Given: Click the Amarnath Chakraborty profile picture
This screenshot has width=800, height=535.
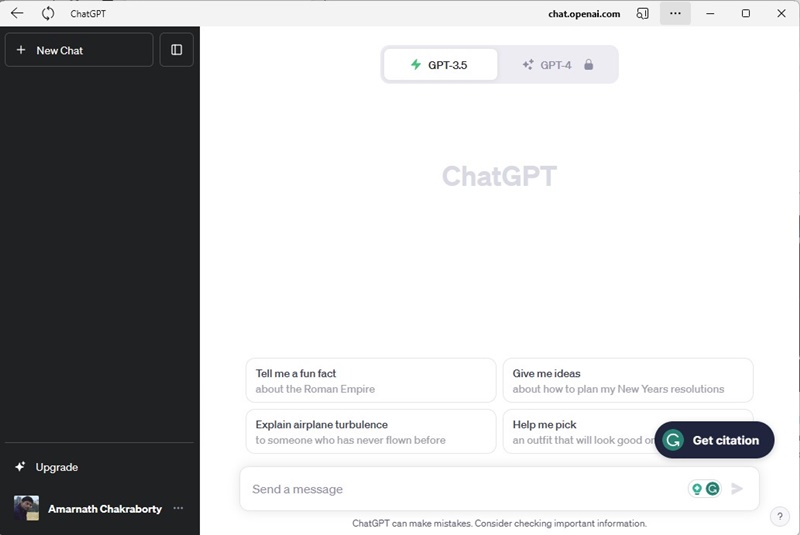Looking at the screenshot, I should point(27,508).
